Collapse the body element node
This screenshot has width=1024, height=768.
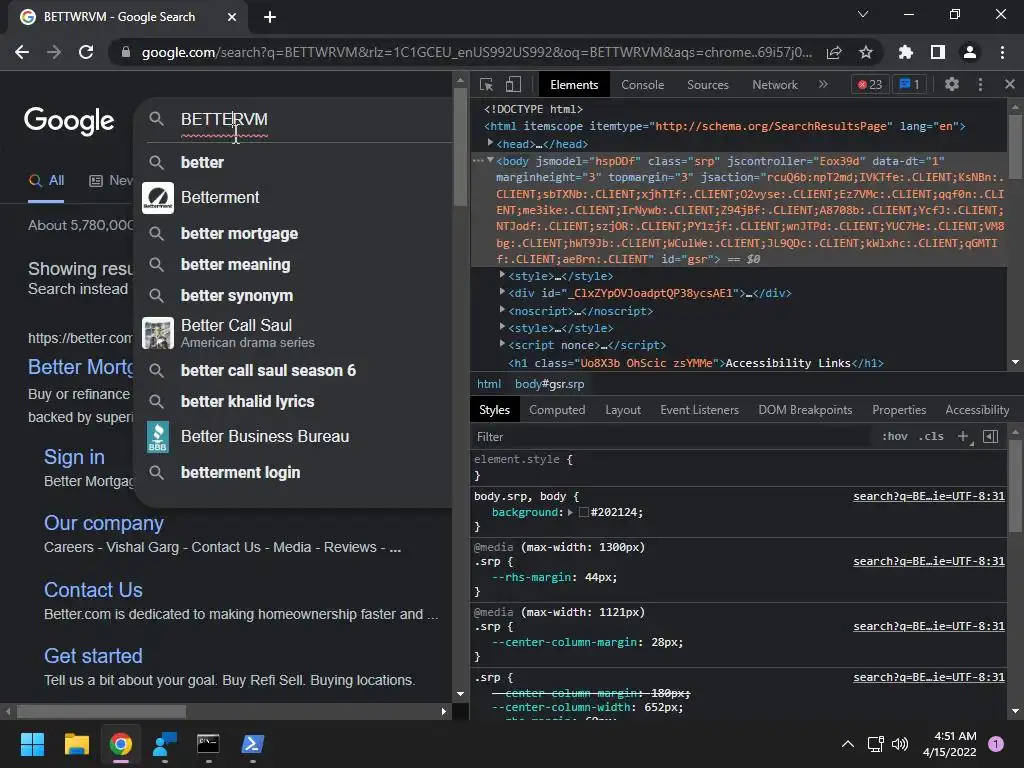click(490, 160)
